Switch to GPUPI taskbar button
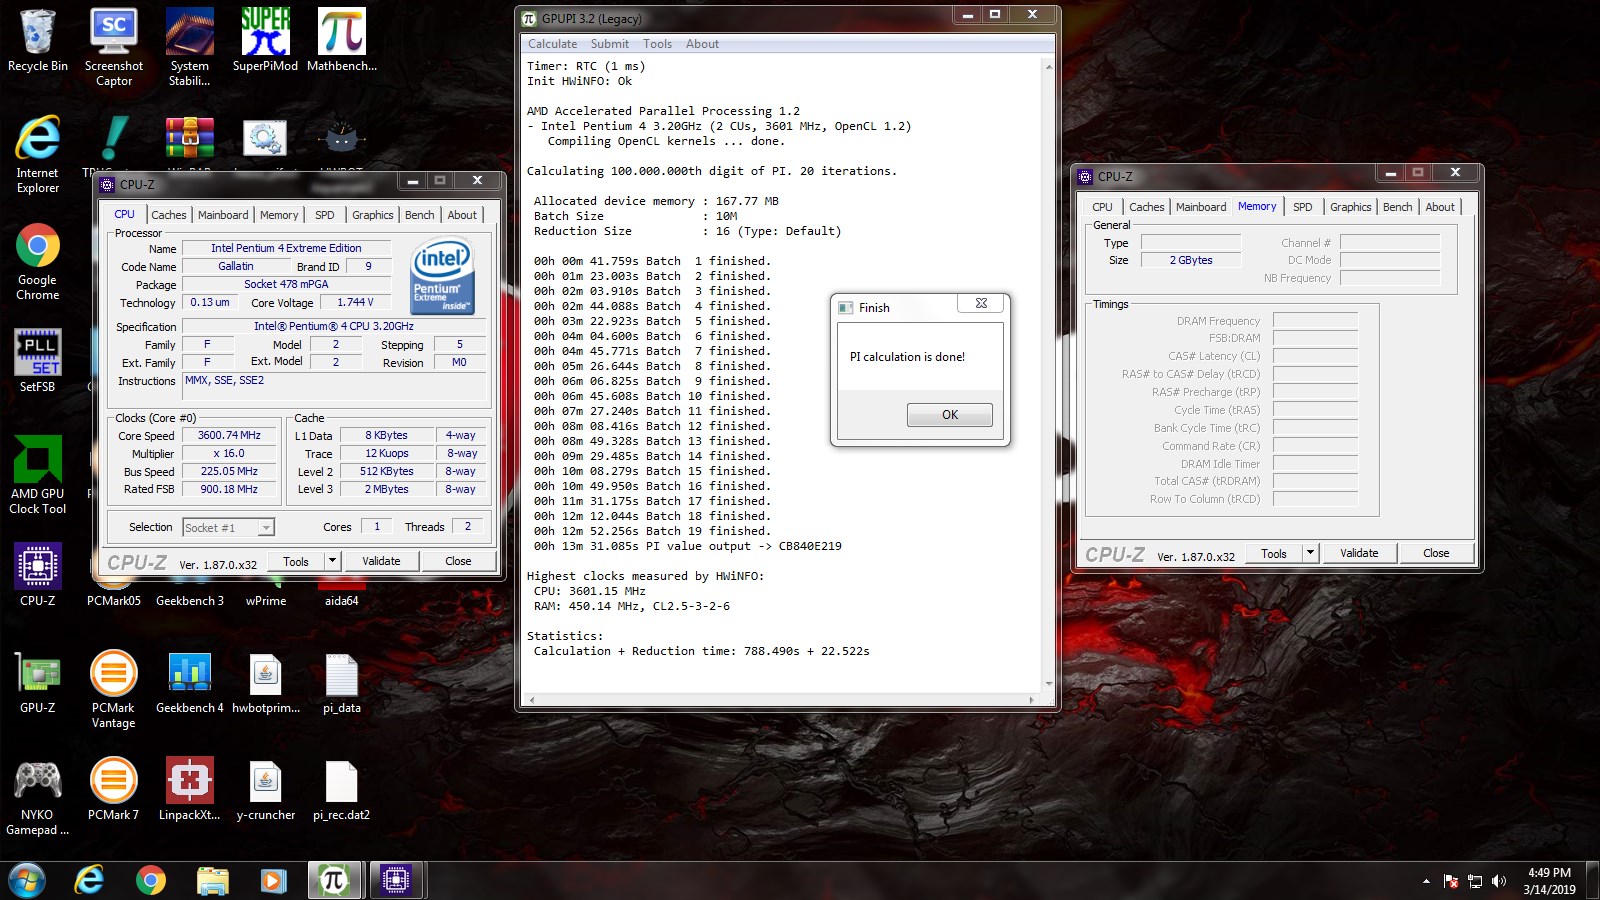 click(334, 881)
